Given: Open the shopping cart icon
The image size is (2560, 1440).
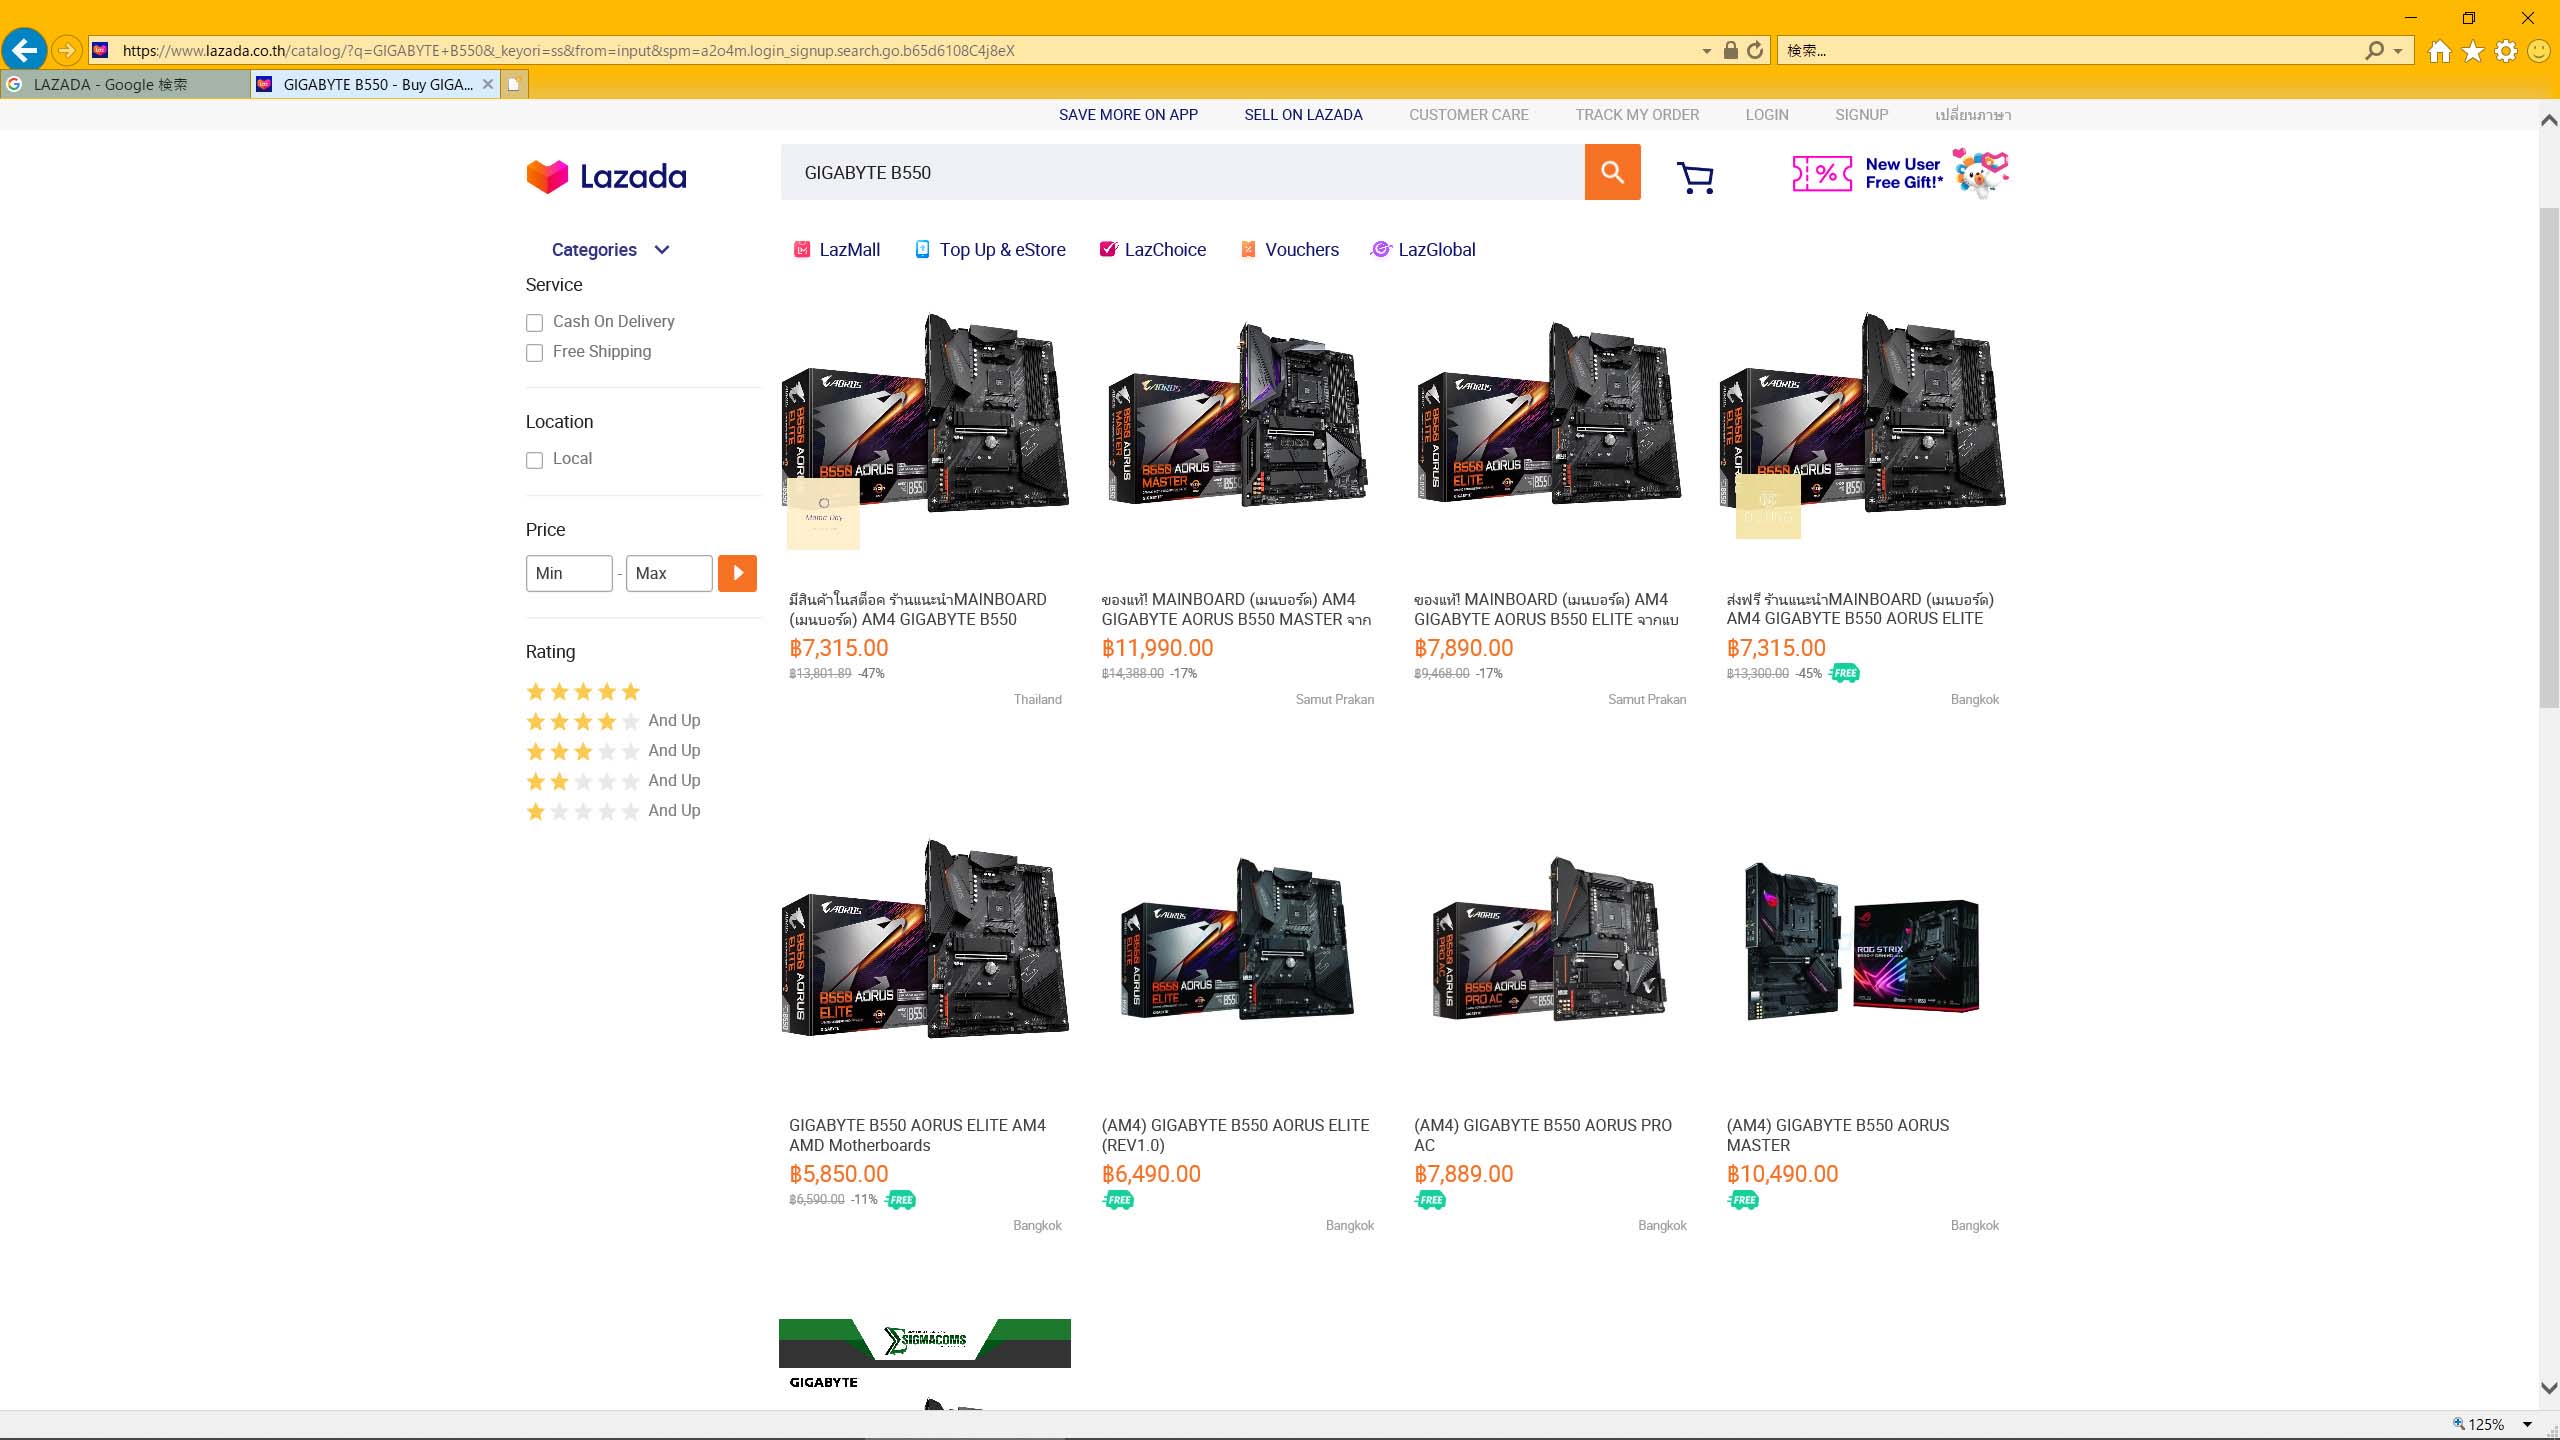Looking at the screenshot, I should click(1695, 178).
